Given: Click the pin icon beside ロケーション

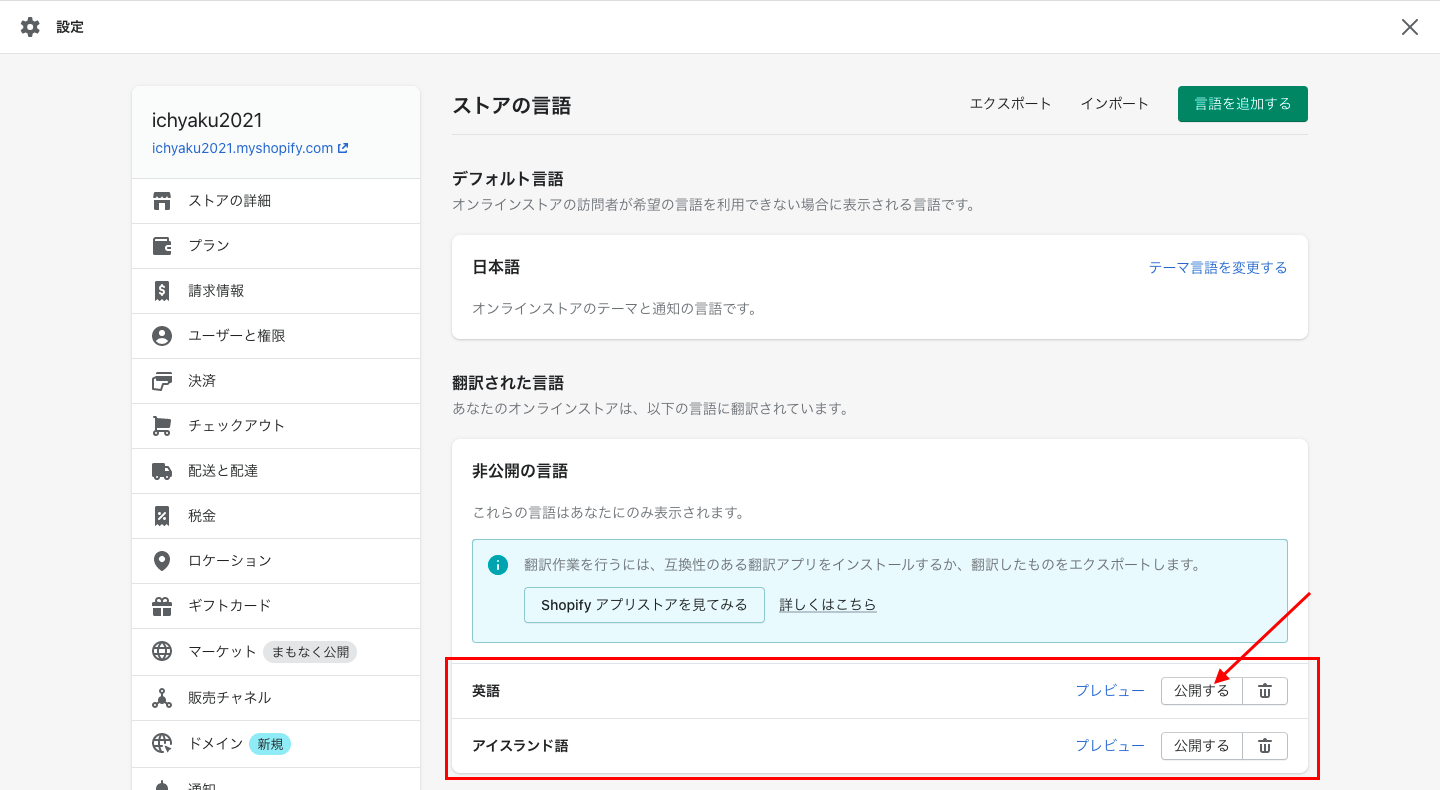Looking at the screenshot, I should 162,561.
